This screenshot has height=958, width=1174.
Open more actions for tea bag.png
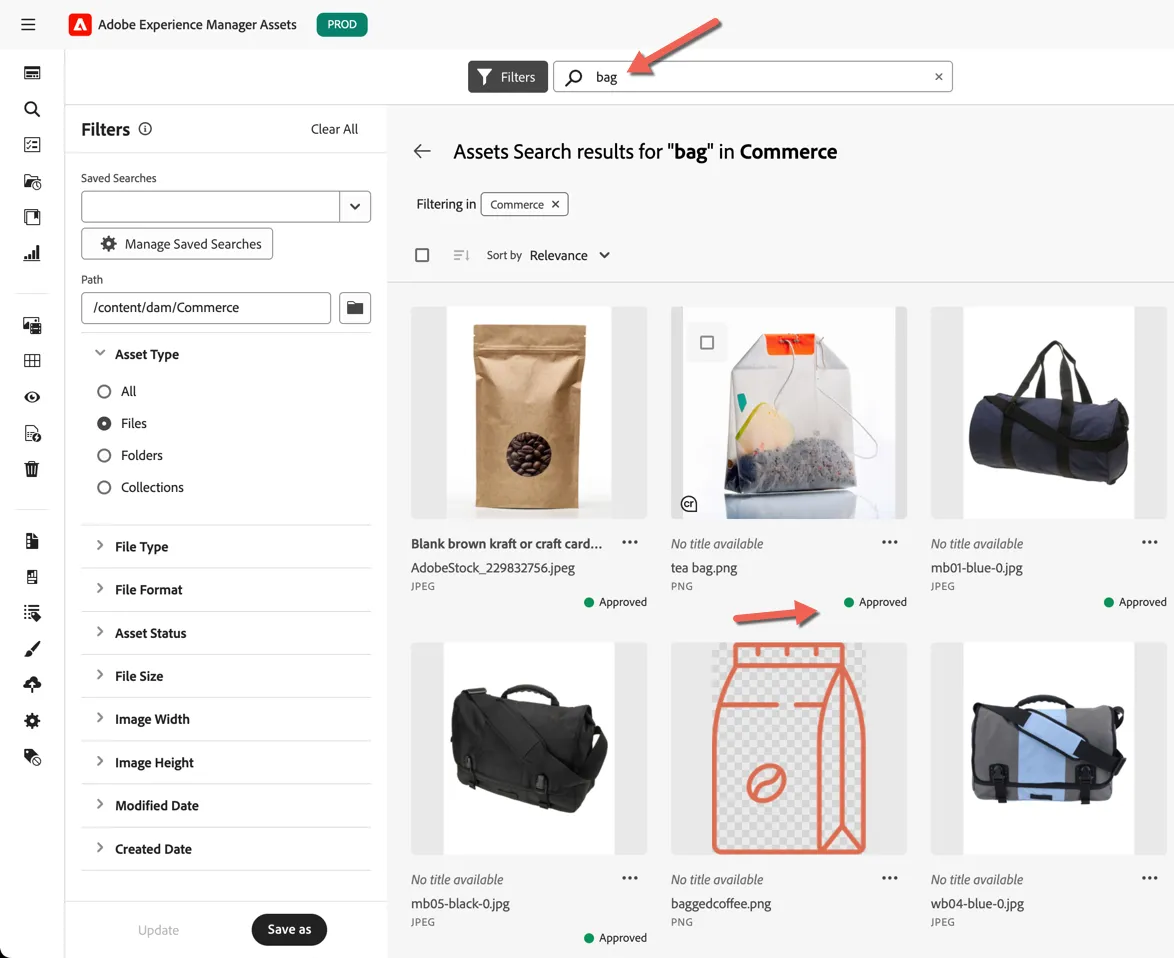(889, 543)
